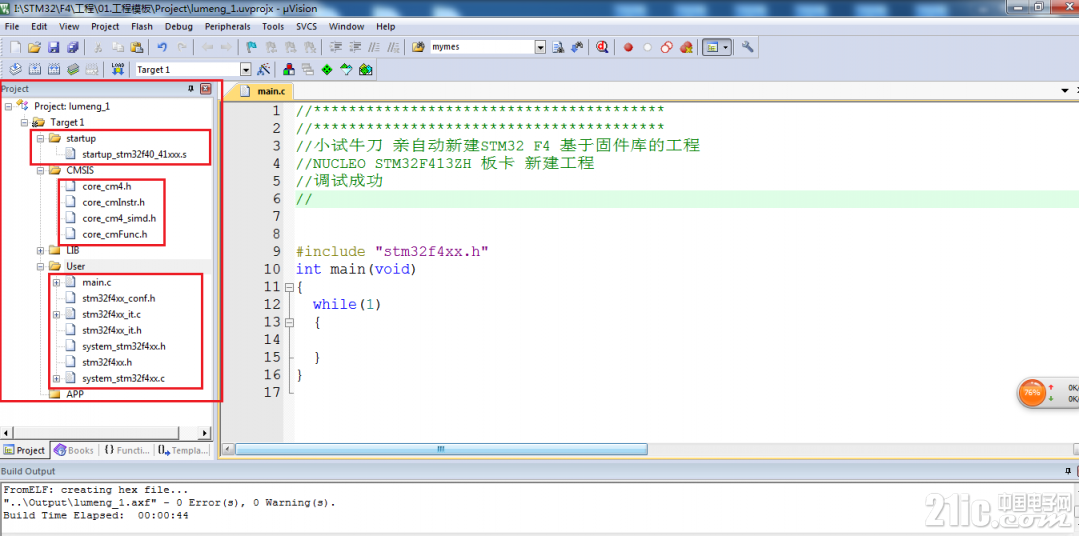This screenshot has height=536, width=1079.
Task: Open the Target 1 selection dropdown
Action: coord(246,69)
